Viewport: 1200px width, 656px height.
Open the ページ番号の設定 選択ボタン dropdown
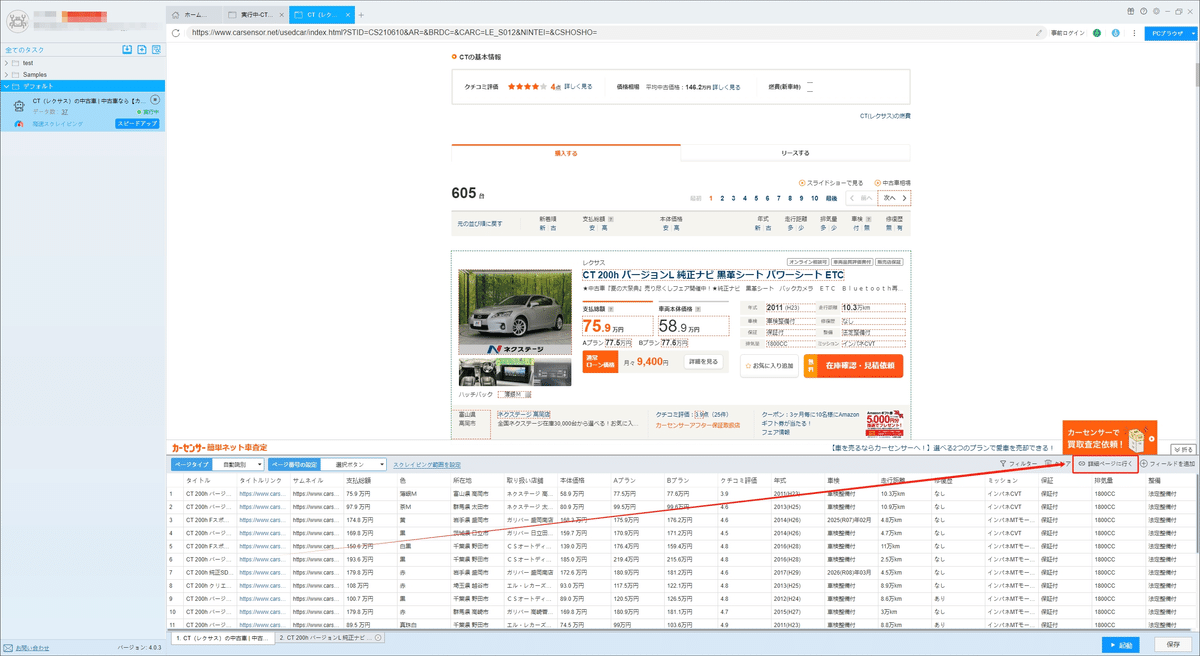[x=355, y=464]
